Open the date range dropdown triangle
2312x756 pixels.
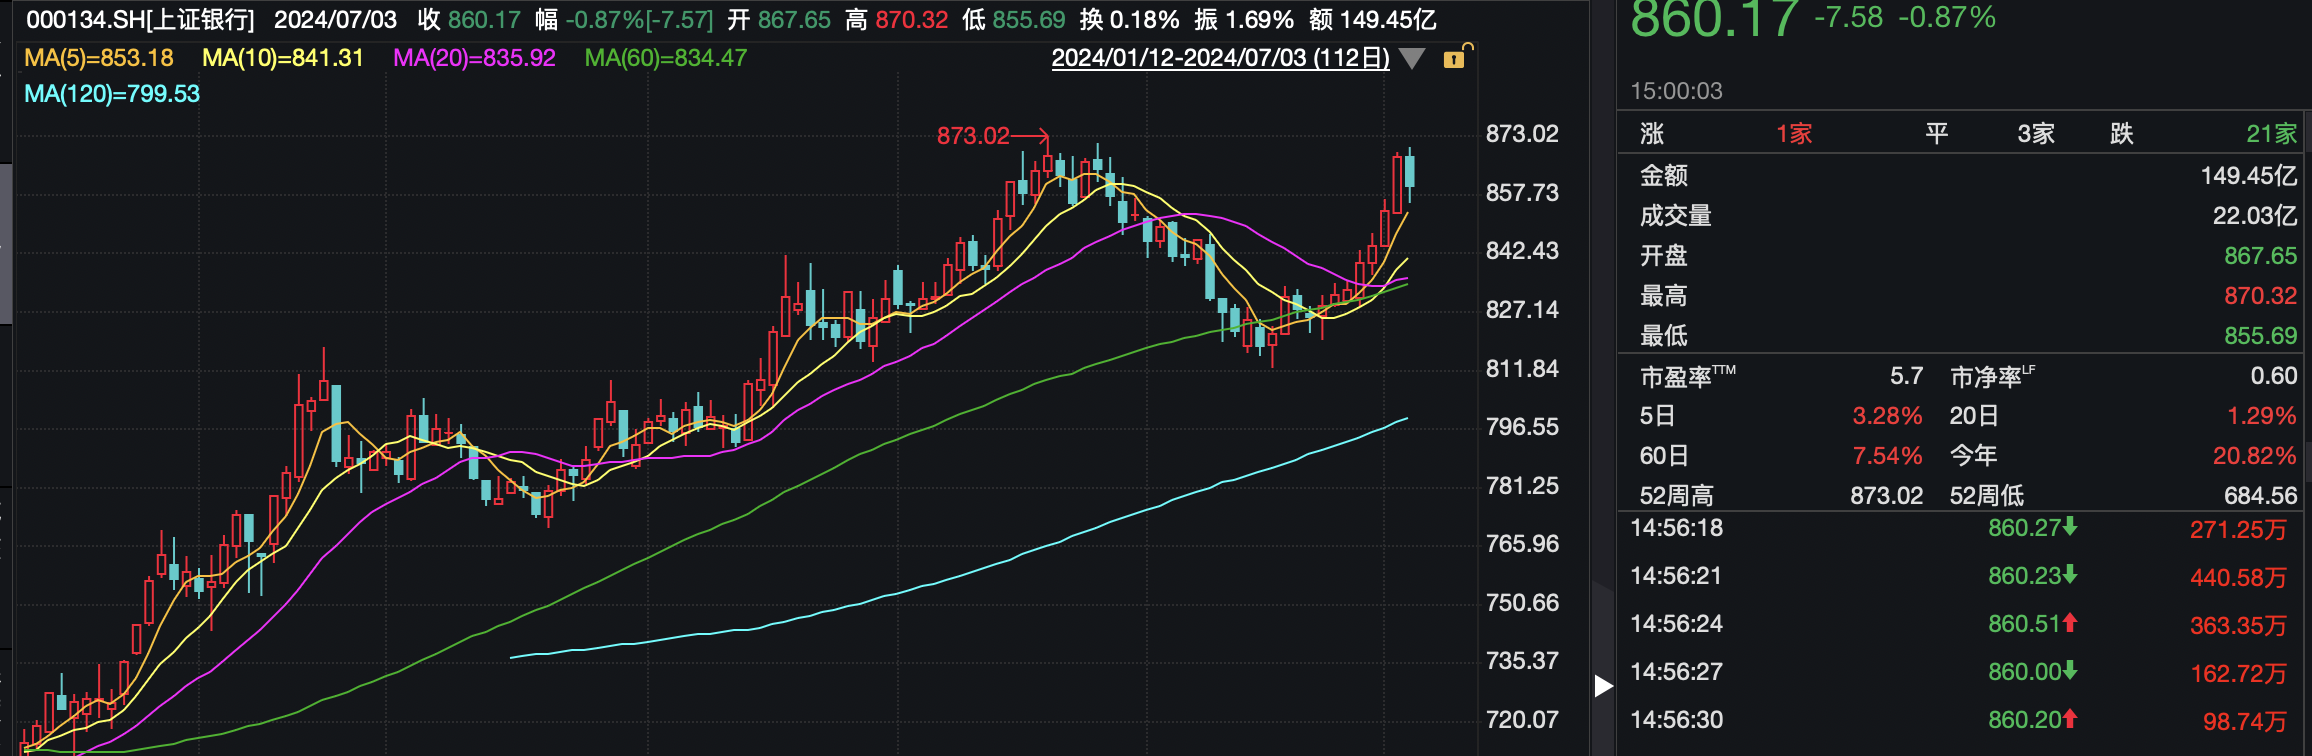tap(1412, 59)
